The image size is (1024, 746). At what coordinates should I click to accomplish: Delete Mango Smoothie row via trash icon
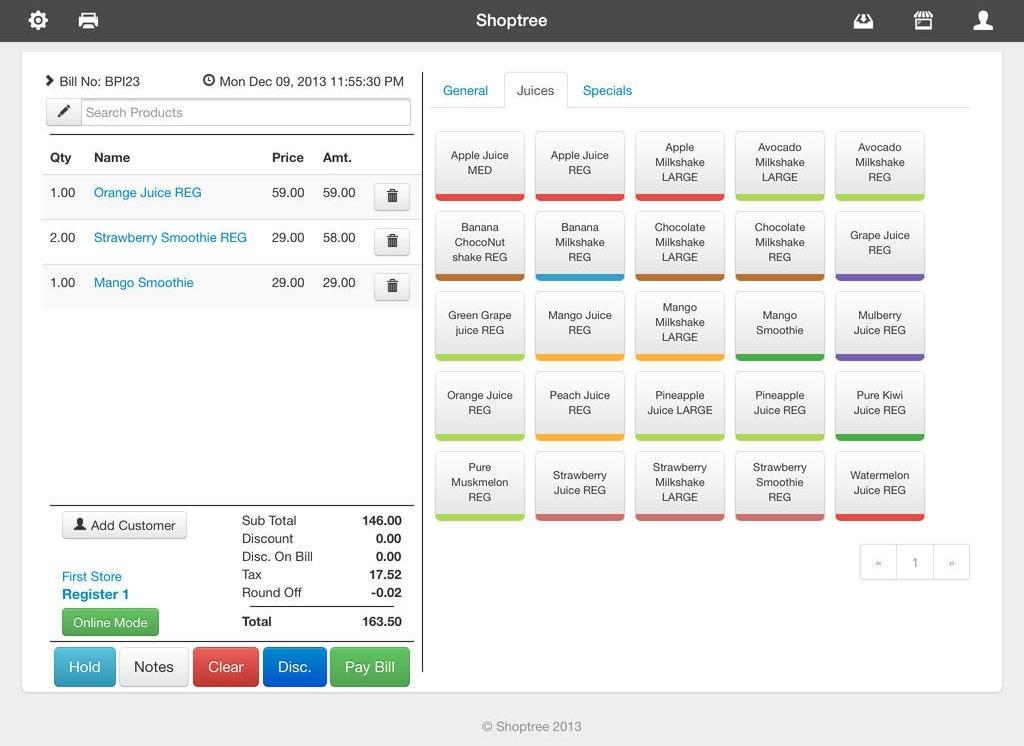(392, 286)
